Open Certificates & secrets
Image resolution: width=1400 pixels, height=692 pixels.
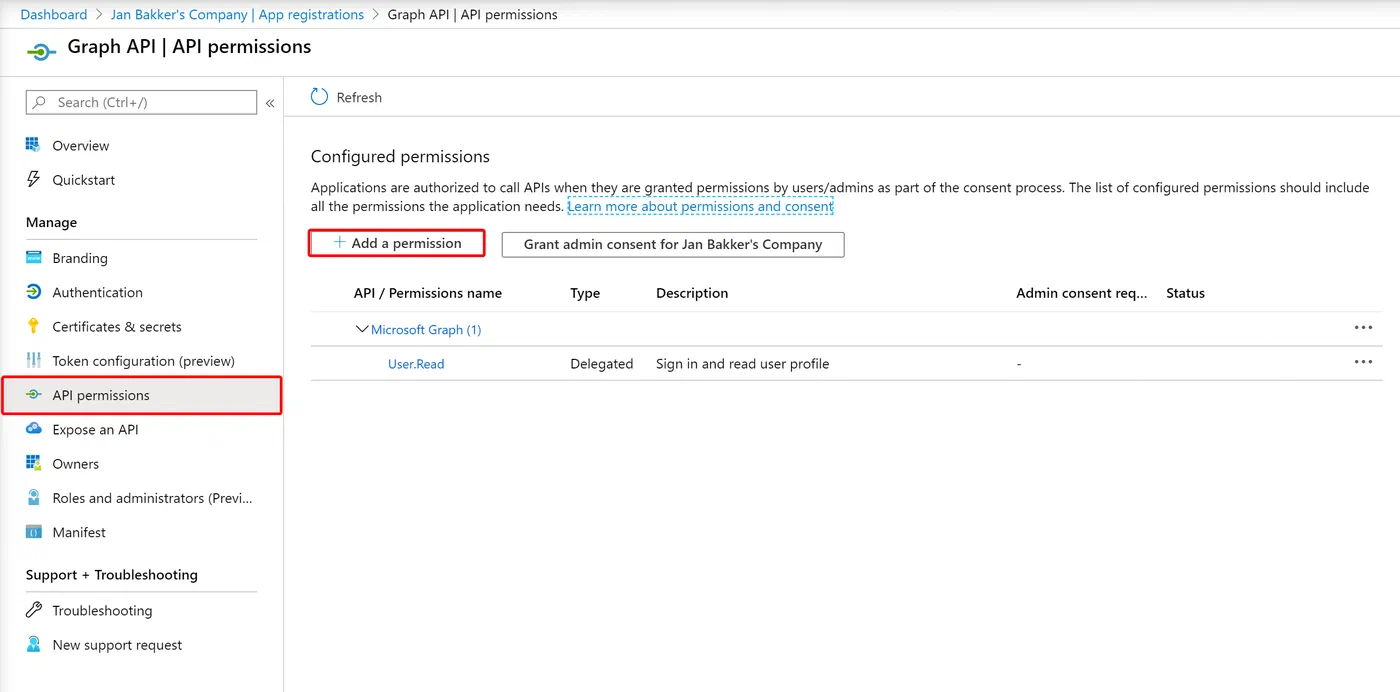click(x=117, y=327)
